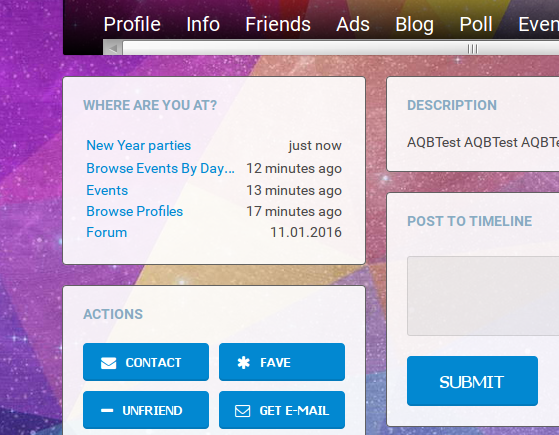Click the Submit button
The height and width of the screenshot is (435, 559).
472,381
